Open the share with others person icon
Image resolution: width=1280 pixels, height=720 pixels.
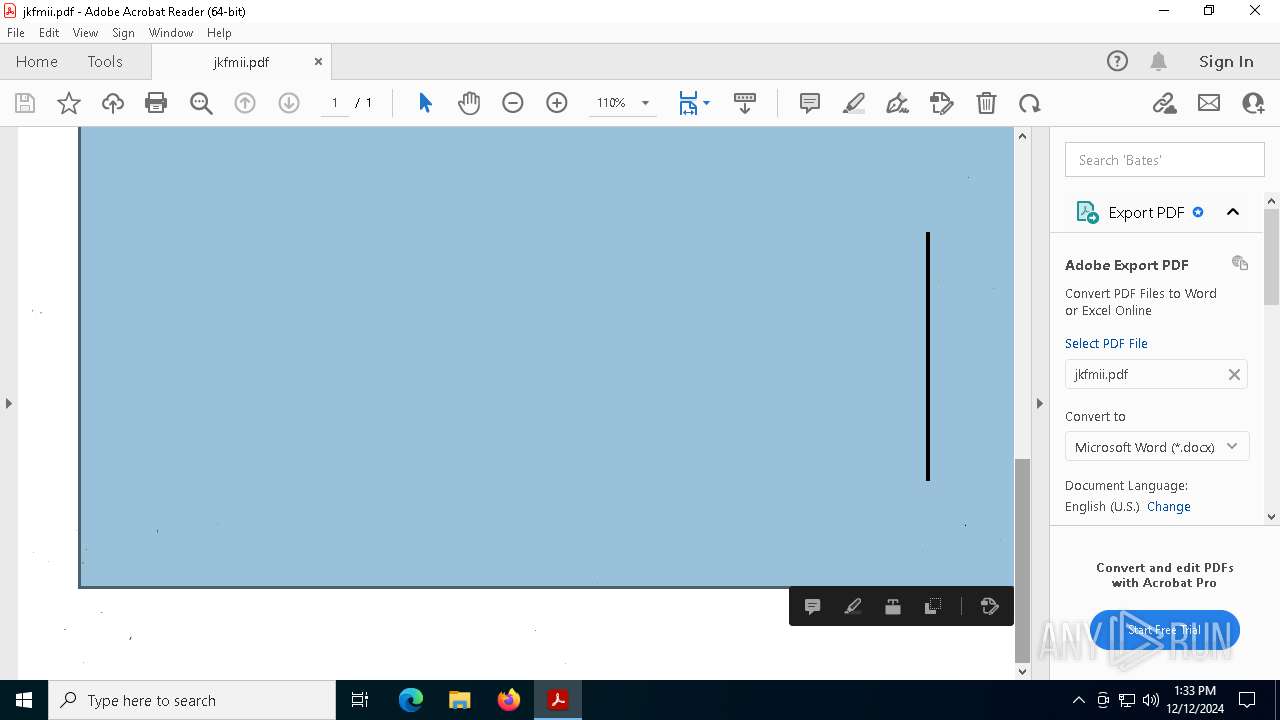(x=1253, y=103)
